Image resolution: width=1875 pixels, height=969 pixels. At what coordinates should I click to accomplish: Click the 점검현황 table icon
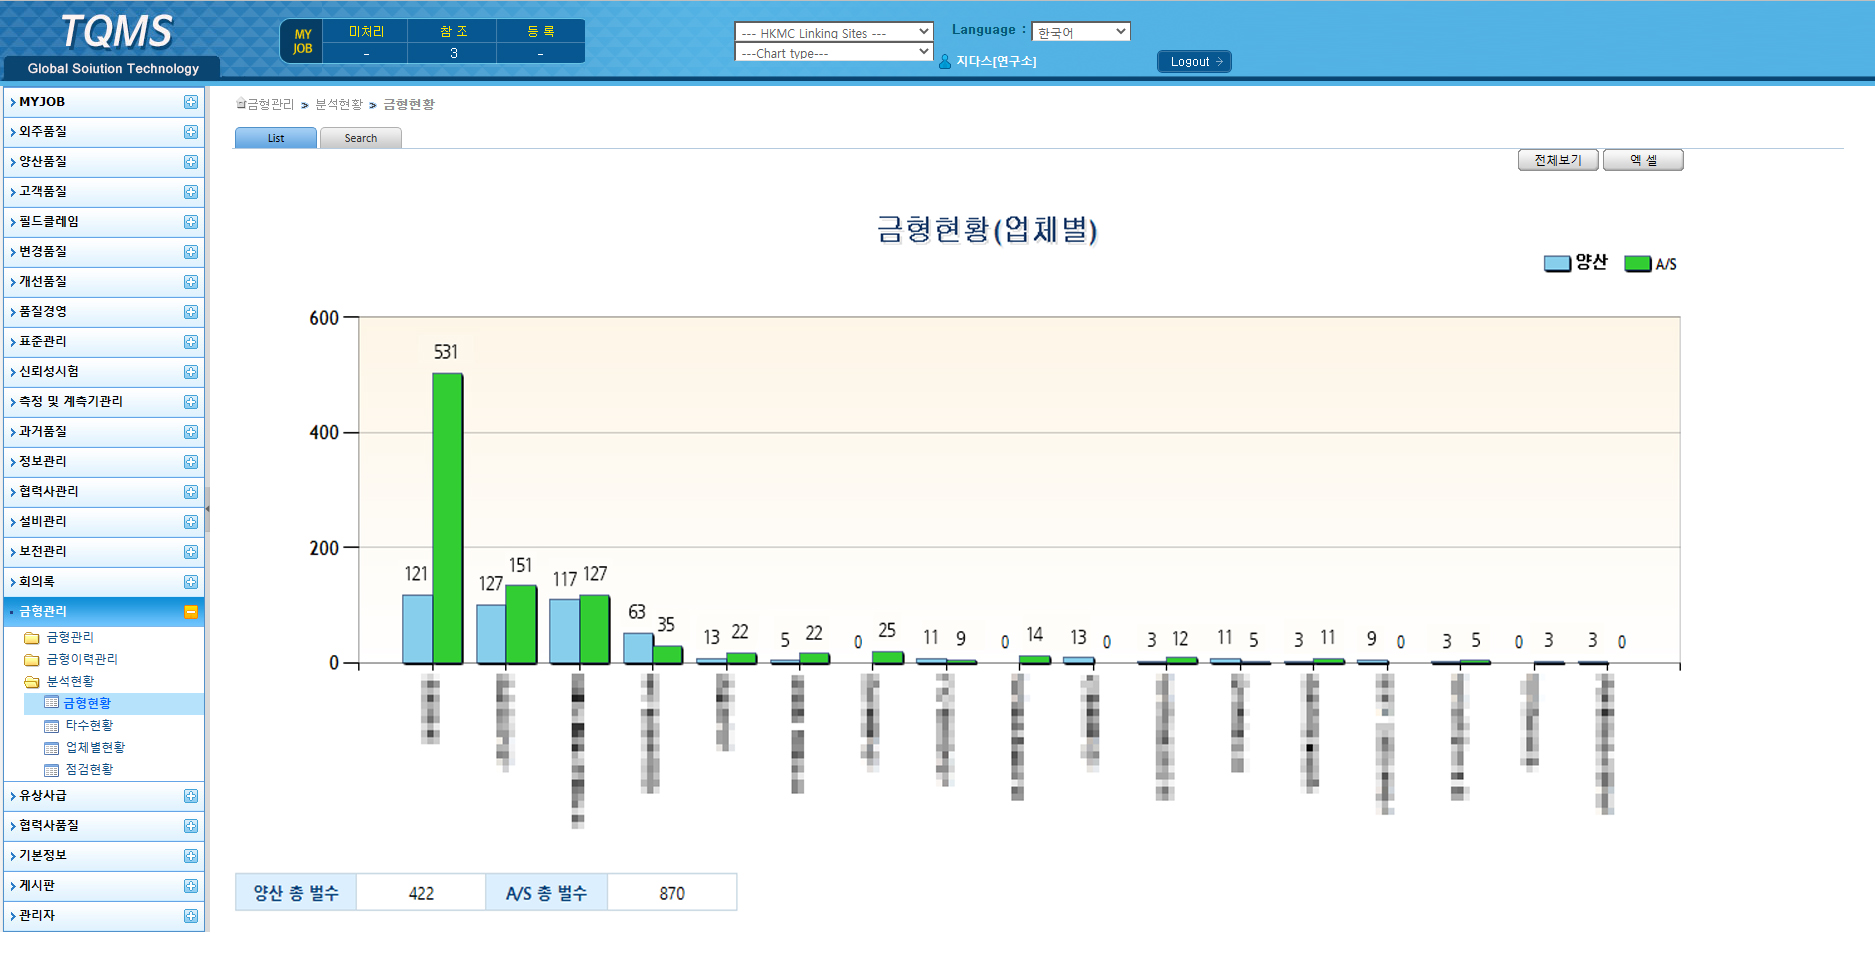[x=52, y=770]
